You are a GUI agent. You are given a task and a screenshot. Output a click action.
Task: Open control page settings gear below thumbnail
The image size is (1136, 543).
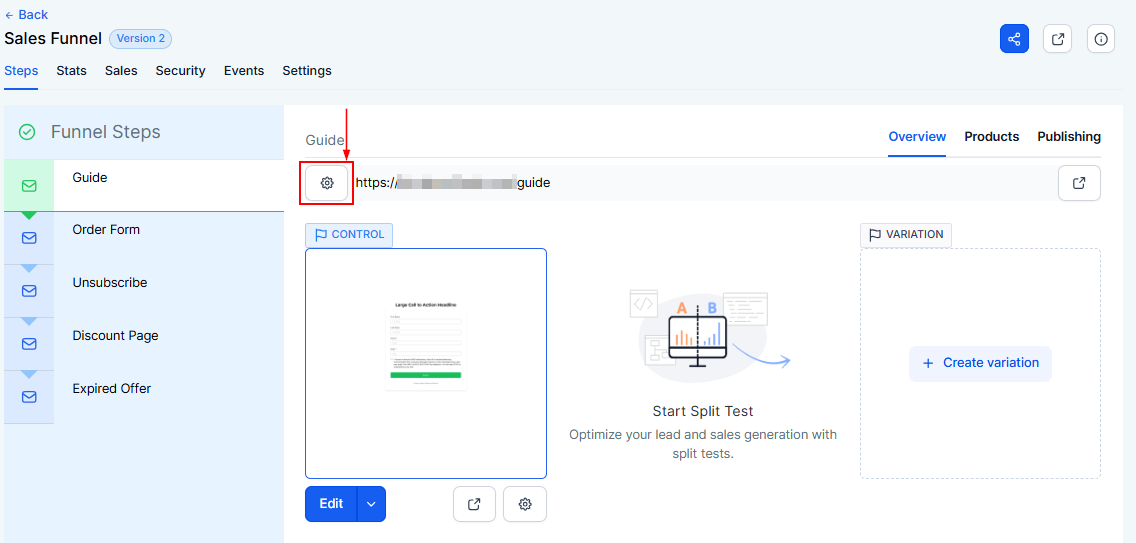525,504
